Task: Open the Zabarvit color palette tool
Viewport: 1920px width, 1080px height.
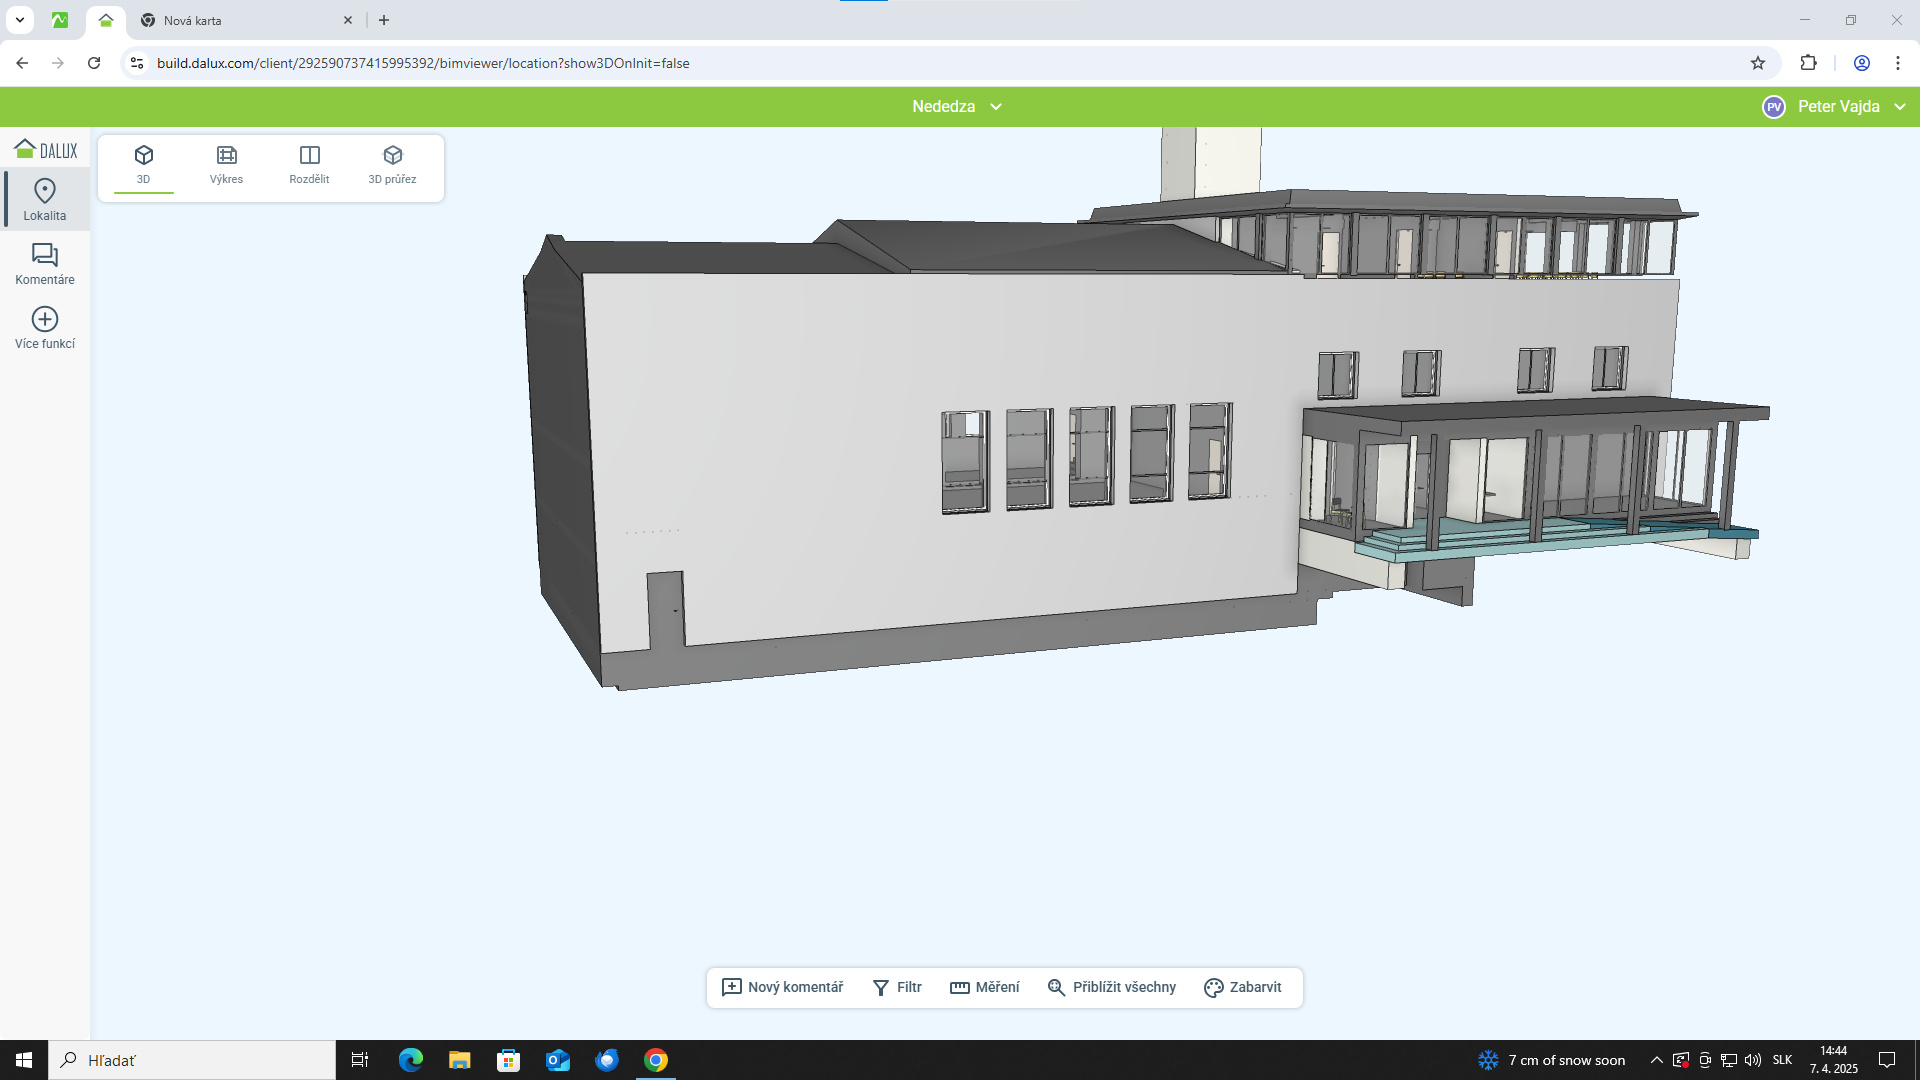Action: pos(1243,987)
